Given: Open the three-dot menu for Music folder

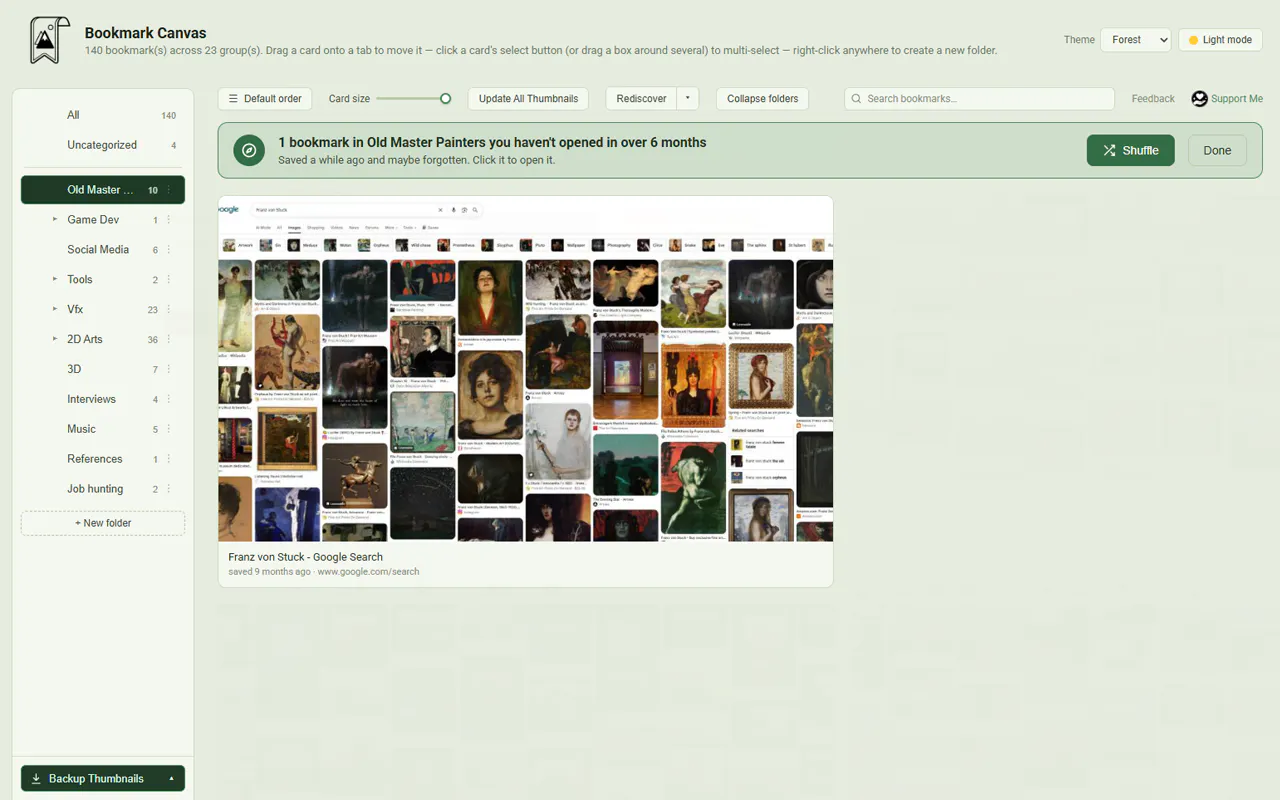Looking at the screenshot, I should [168, 430].
